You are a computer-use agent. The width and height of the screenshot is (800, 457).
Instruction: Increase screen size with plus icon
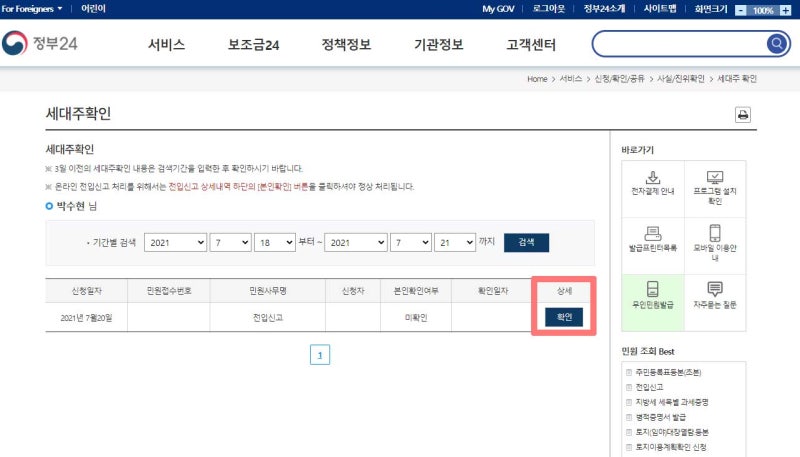(785, 10)
